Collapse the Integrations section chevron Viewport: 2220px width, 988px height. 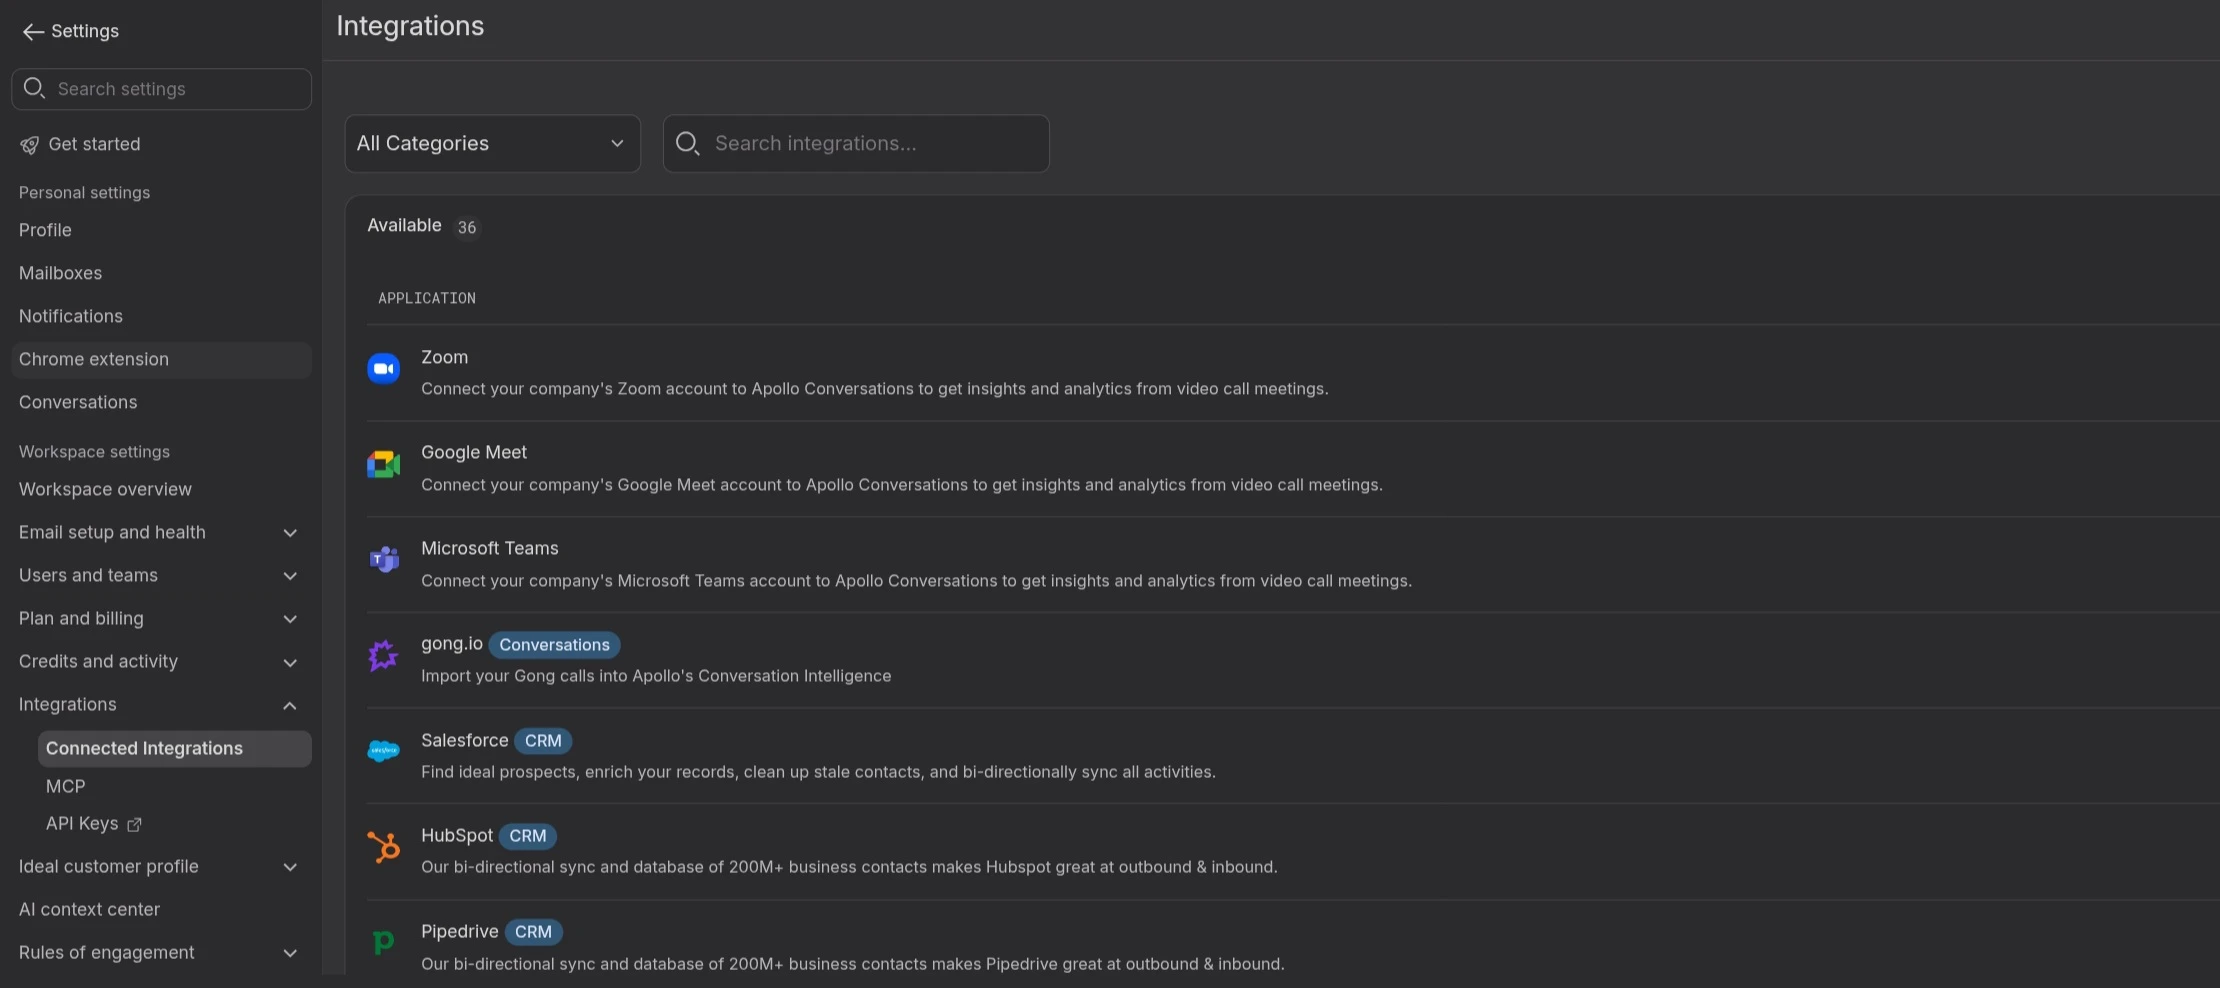[290, 706]
